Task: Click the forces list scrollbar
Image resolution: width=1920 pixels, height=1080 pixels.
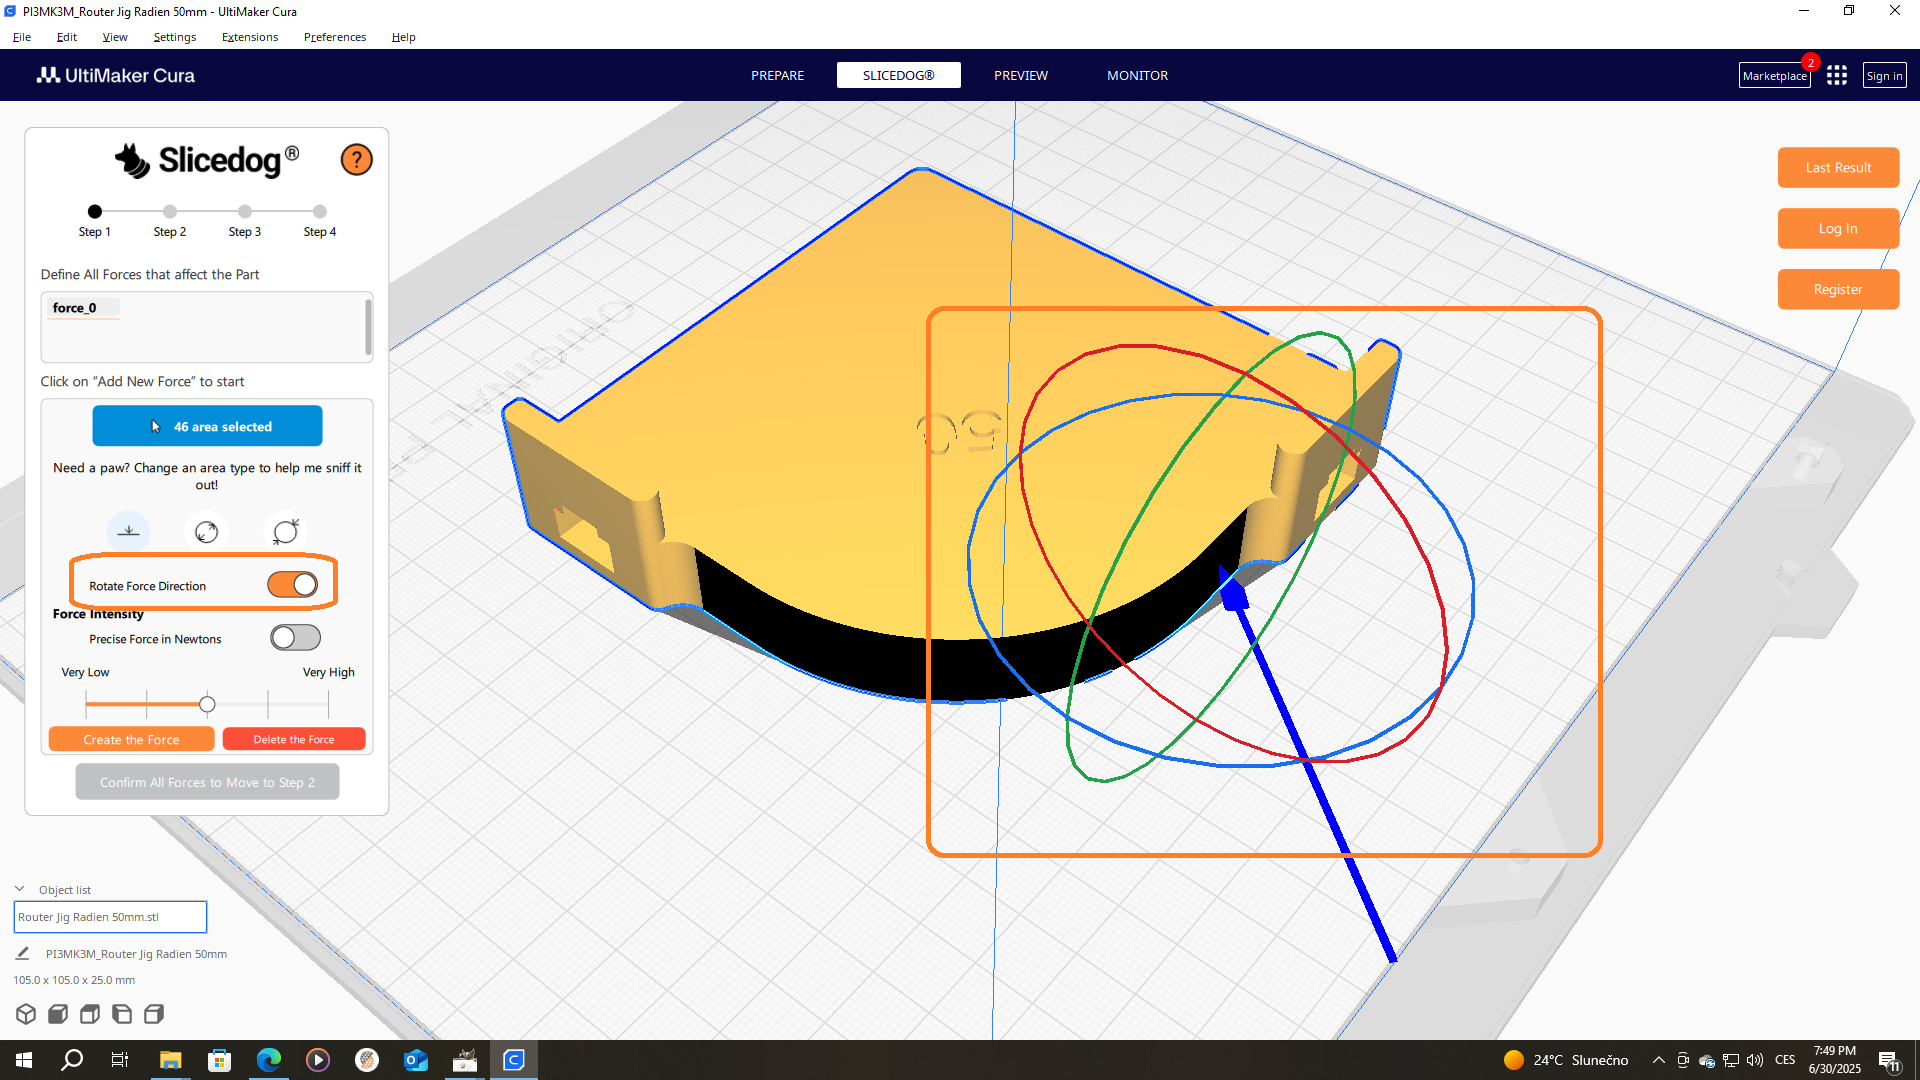Action: tap(368, 326)
